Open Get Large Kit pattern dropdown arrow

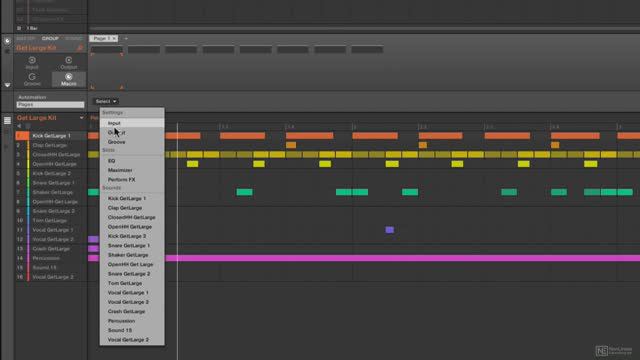click(x=82, y=118)
